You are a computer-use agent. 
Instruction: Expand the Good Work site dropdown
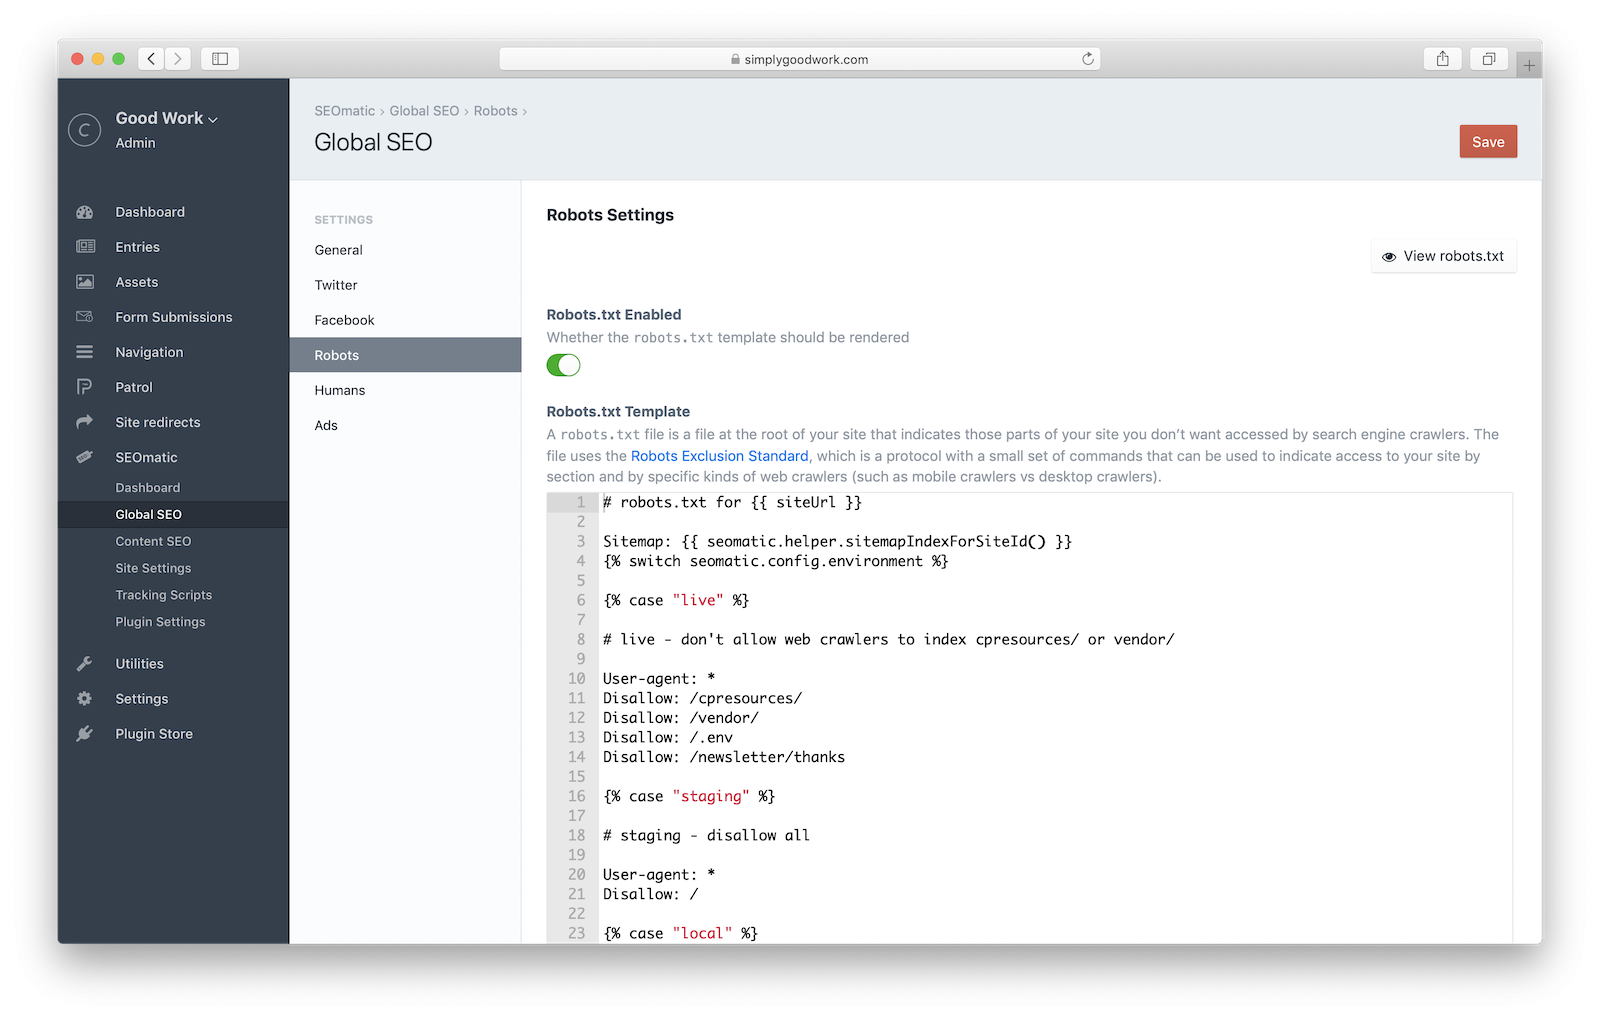pos(166,118)
